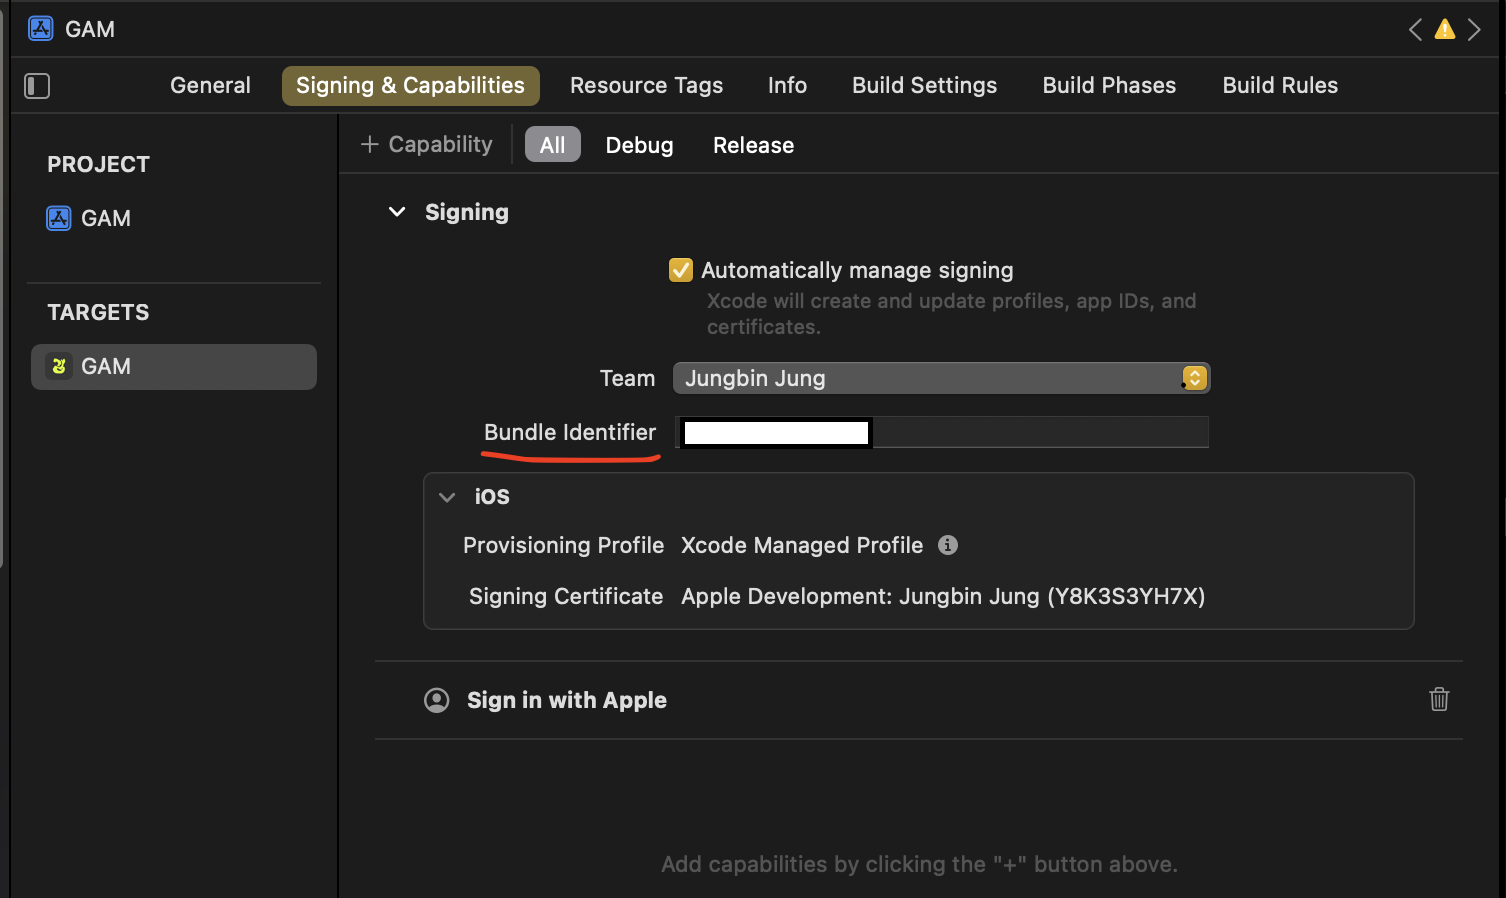1506x898 pixels.
Task: Go to the next issue with the right chevron
Action: [x=1474, y=29]
